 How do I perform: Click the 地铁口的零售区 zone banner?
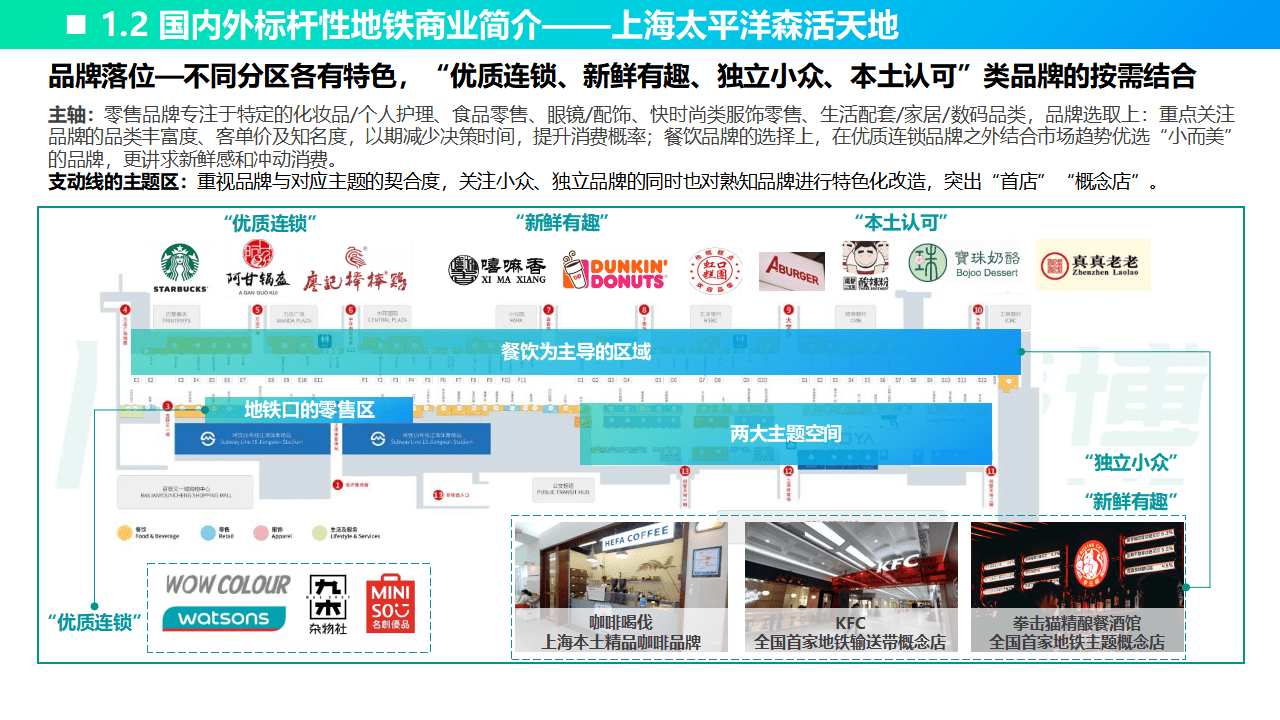point(309,409)
